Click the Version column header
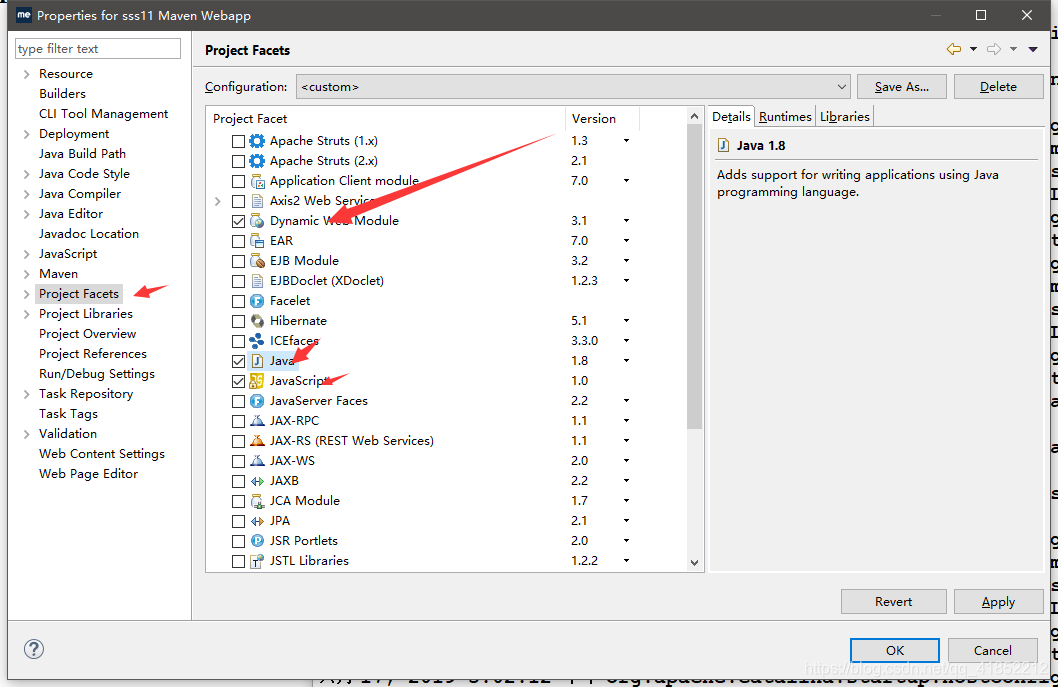Screen dimensions: 1058x687 602,119
